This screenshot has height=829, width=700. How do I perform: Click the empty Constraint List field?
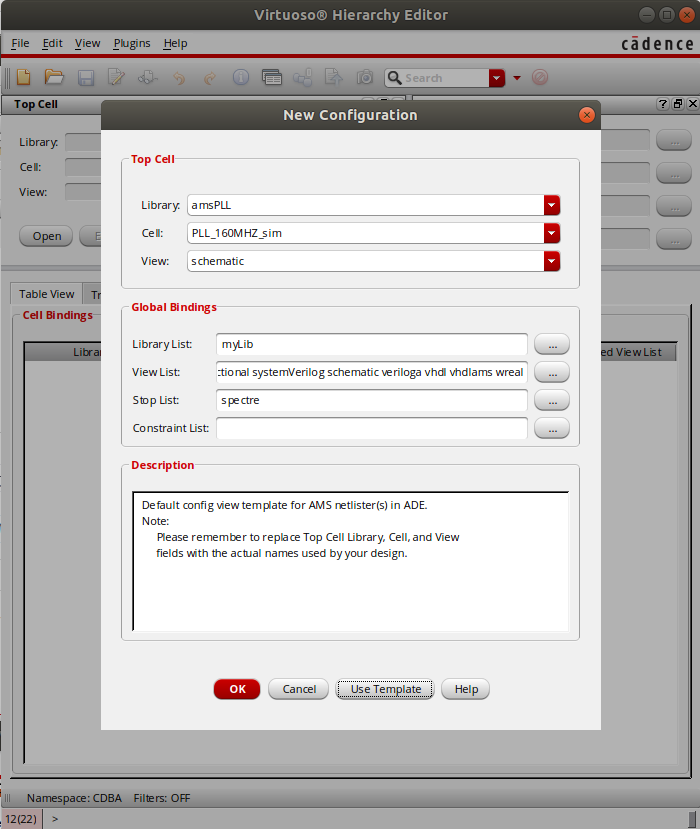(372, 428)
